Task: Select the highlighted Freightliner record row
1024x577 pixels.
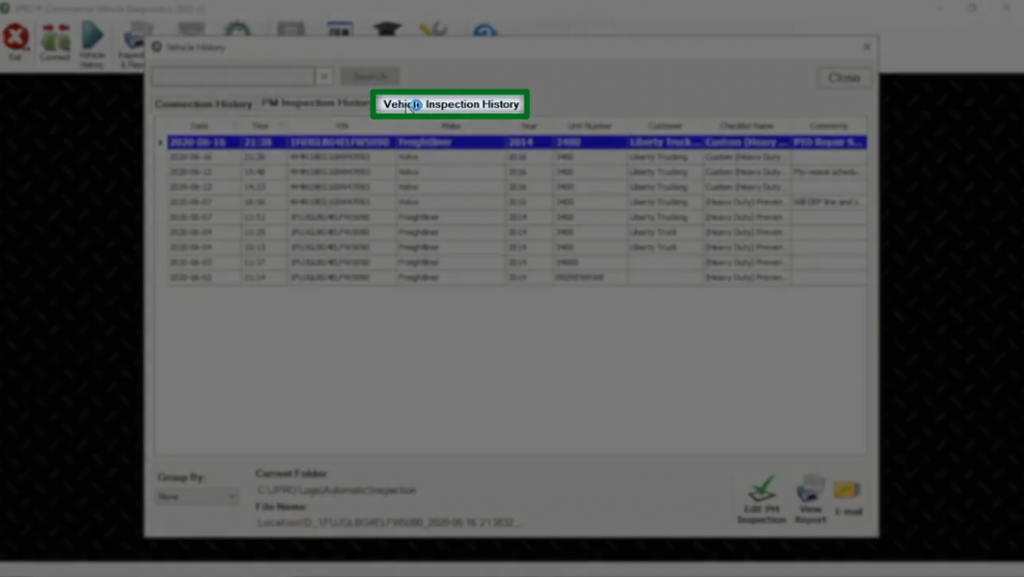Action: pyautogui.click(x=450, y=141)
